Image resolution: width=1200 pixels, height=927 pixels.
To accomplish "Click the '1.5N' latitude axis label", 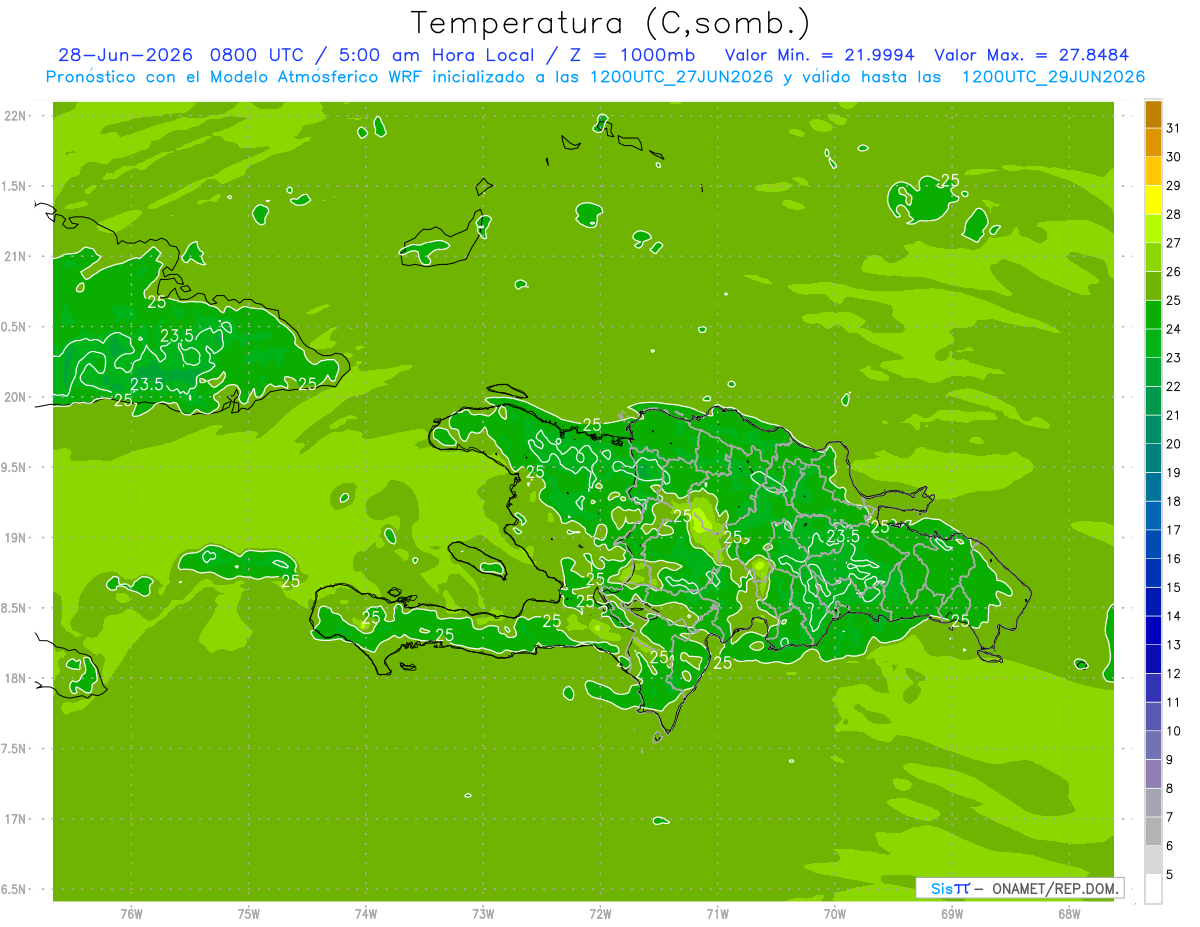I will (15, 186).
